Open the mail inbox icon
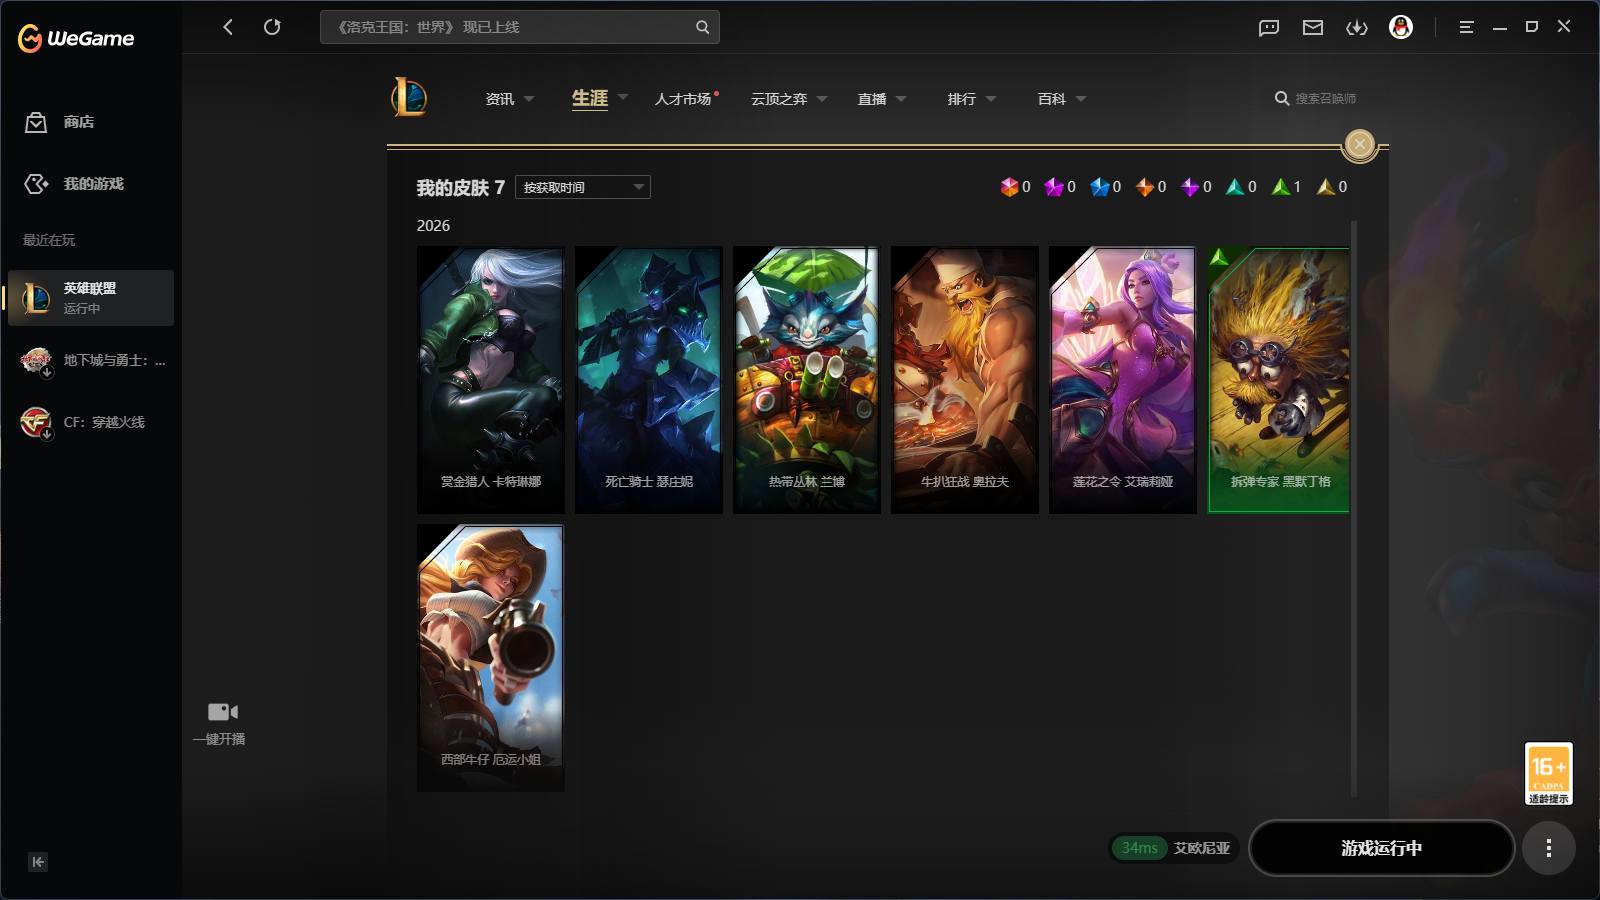Image resolution: width=1600 pixels, height=900 pixels. click(1313, 28)
